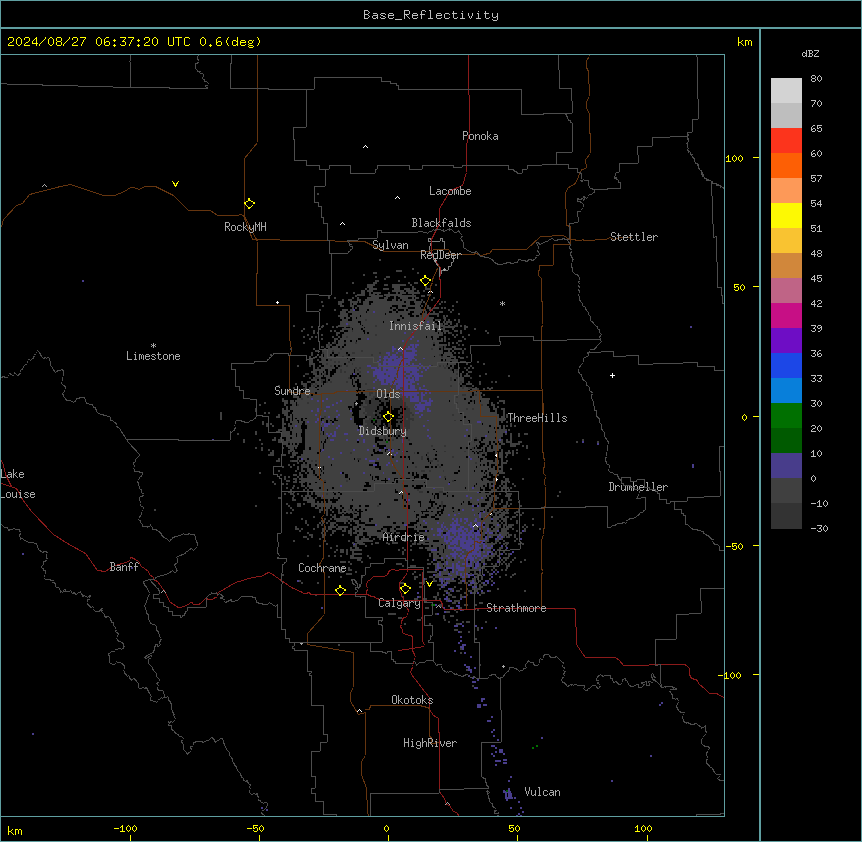Pick the red 60-65 dBZ legend swatch
The width and height of the screenshot is (862, 842).
pyautogui.click(x=786, y=141)
